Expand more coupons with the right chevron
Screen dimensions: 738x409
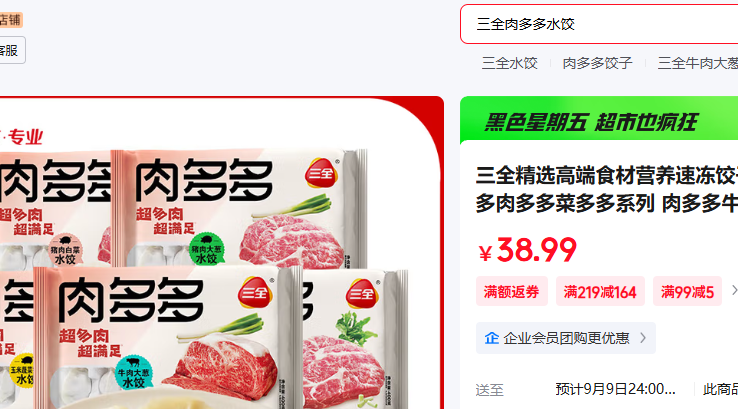pyautogui.click(x=734, y=291)
